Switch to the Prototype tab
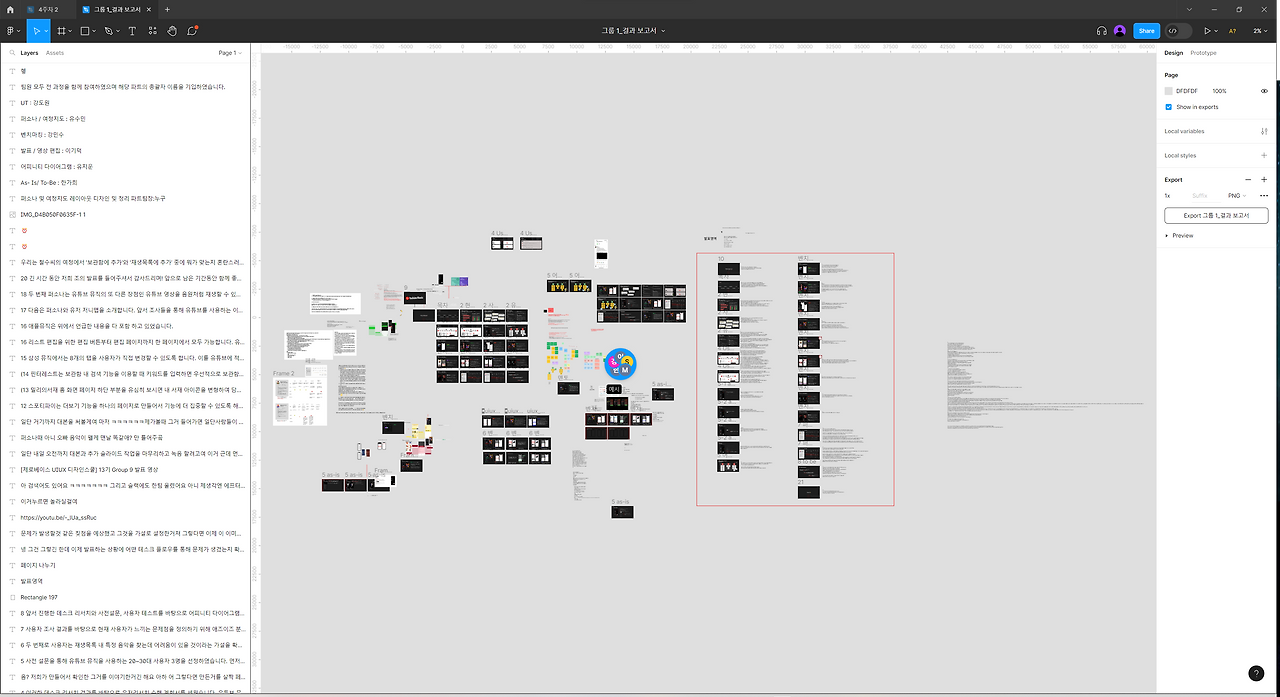 (1204, 53)
